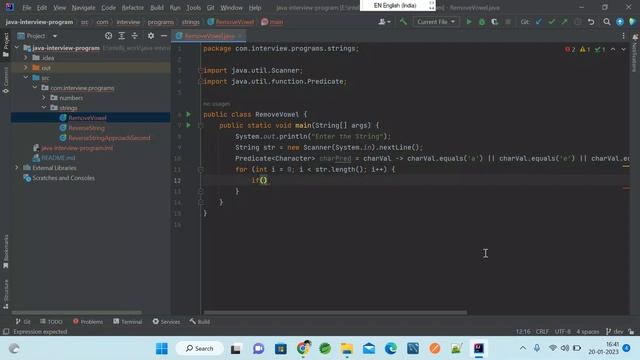This screenshot has width=640, height=360.
Task: Expand the numbers package
Action: pyautogui.click(x=44, y=98)
